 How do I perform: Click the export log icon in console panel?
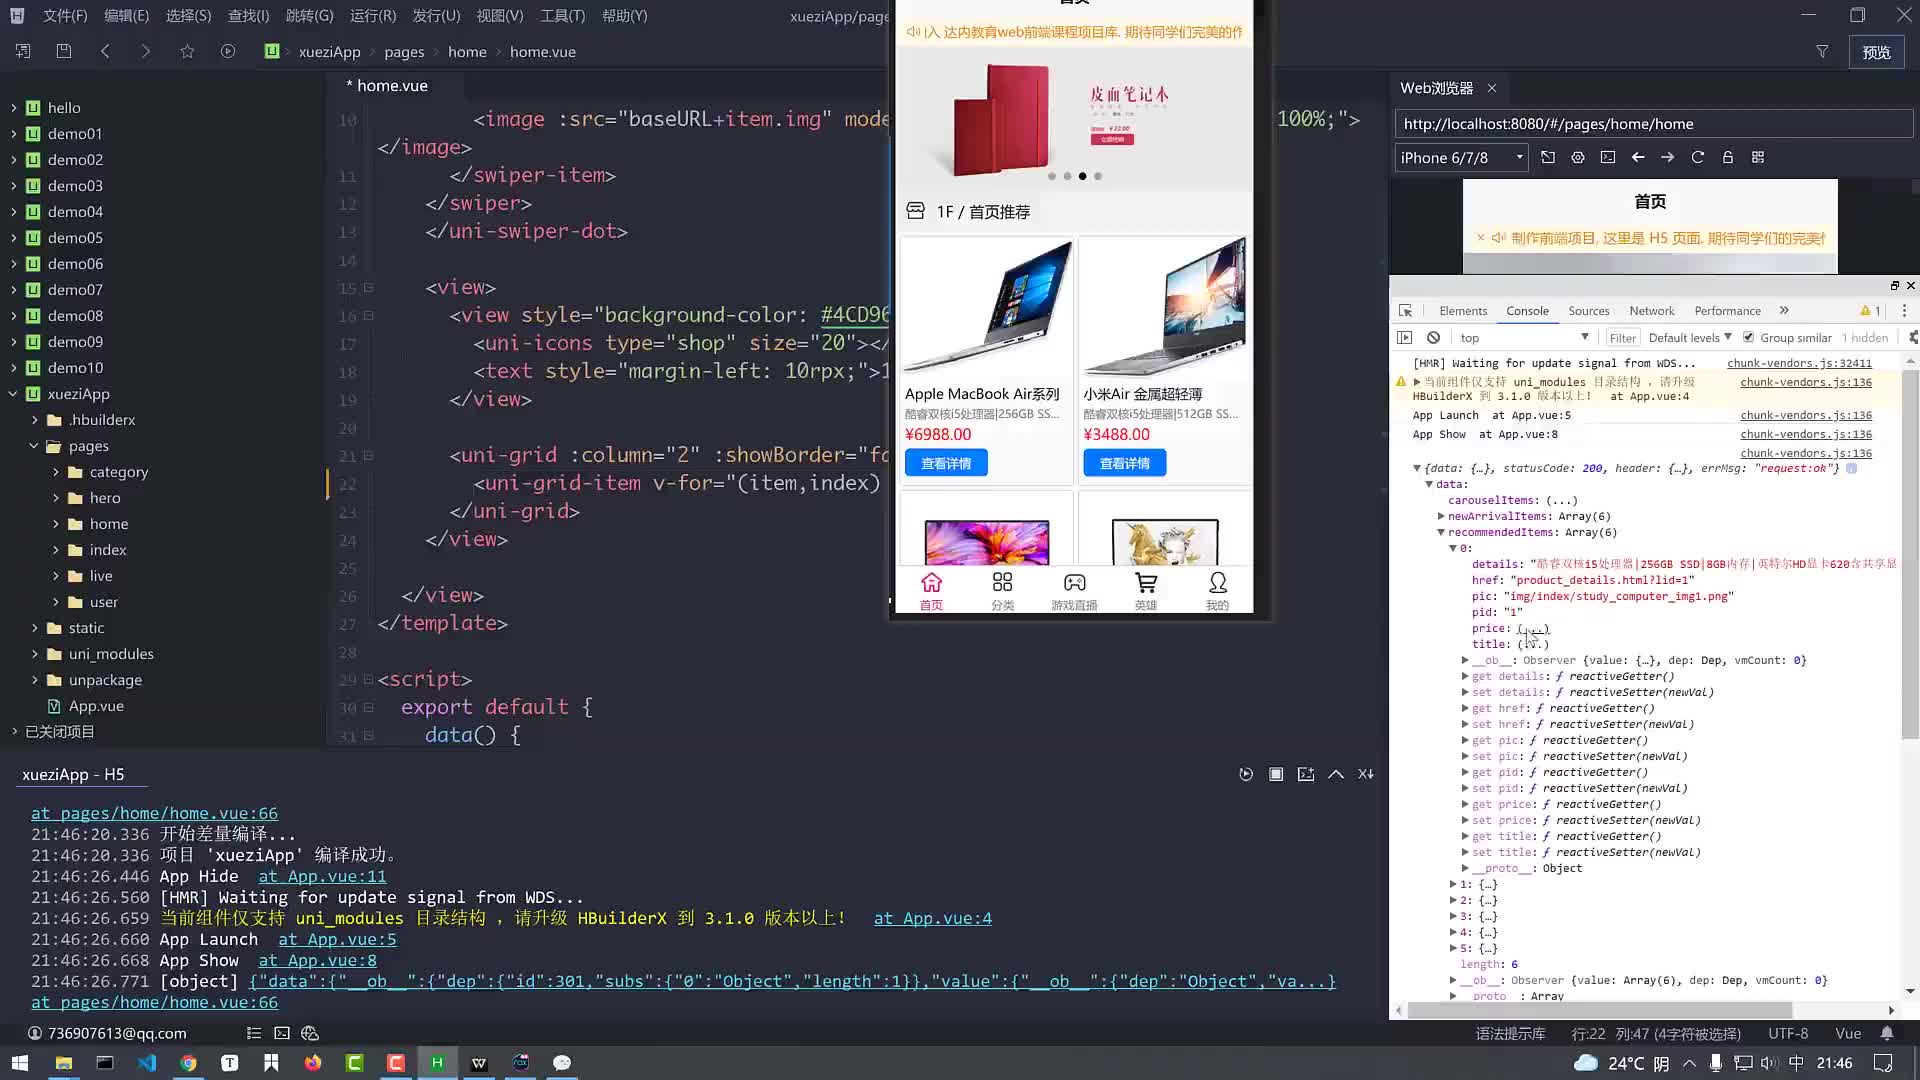pos(1306,774)
